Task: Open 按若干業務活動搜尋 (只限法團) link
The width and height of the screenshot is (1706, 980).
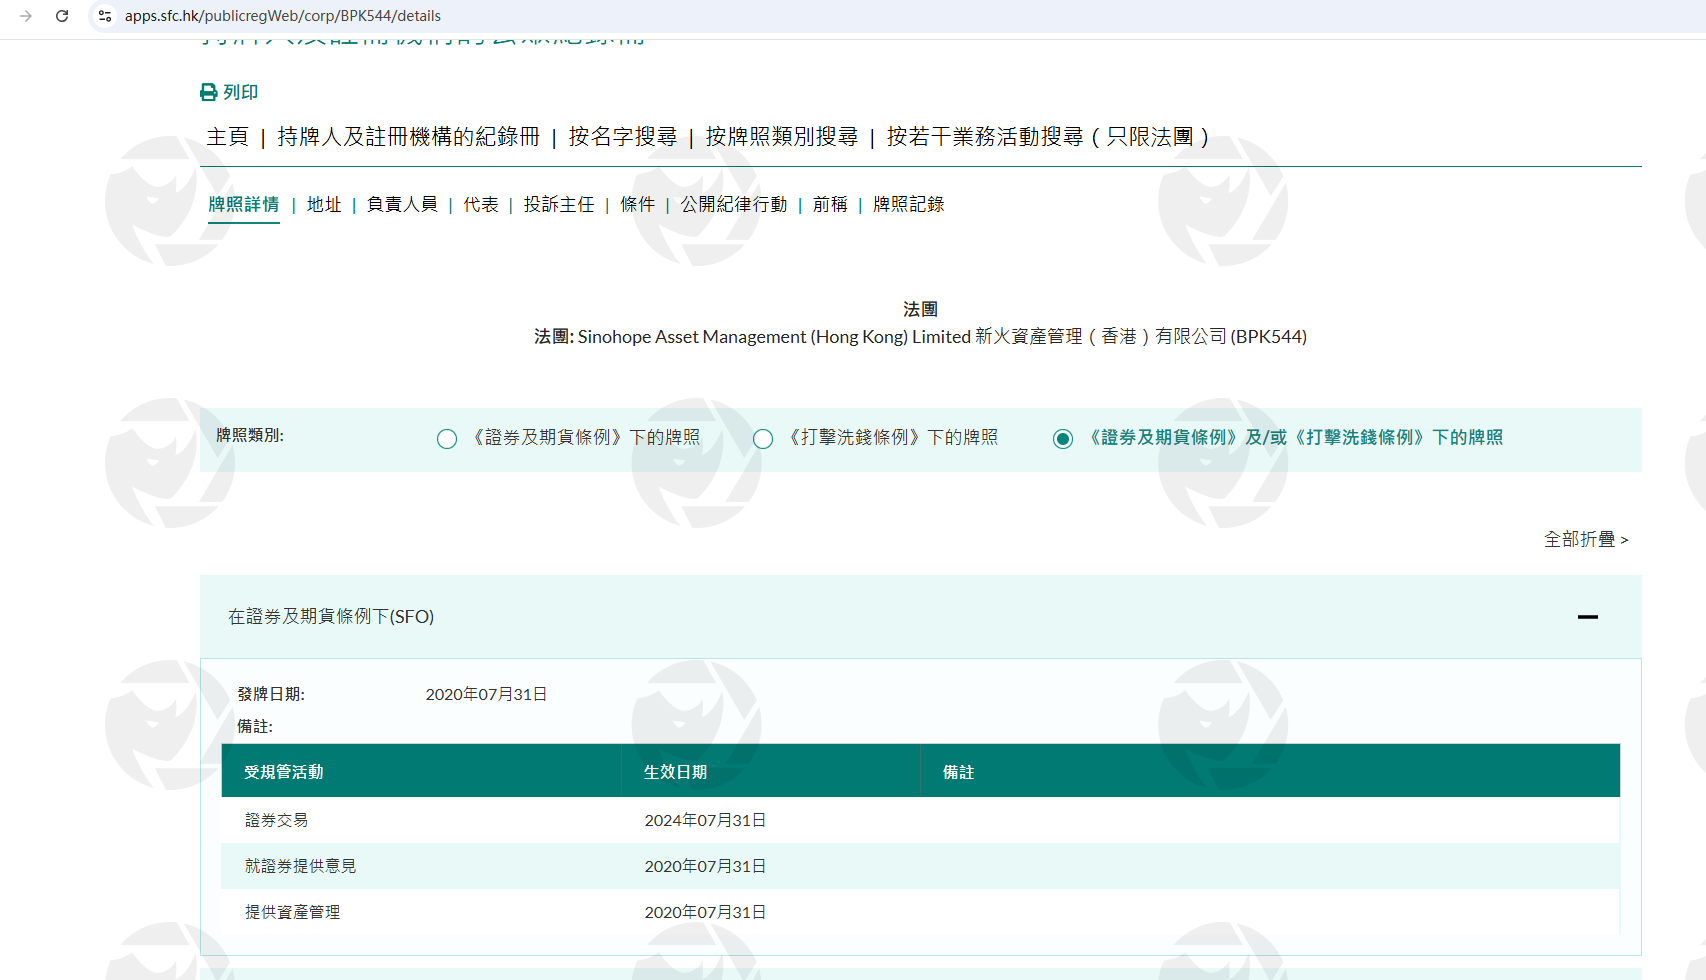Action: 1047,137
